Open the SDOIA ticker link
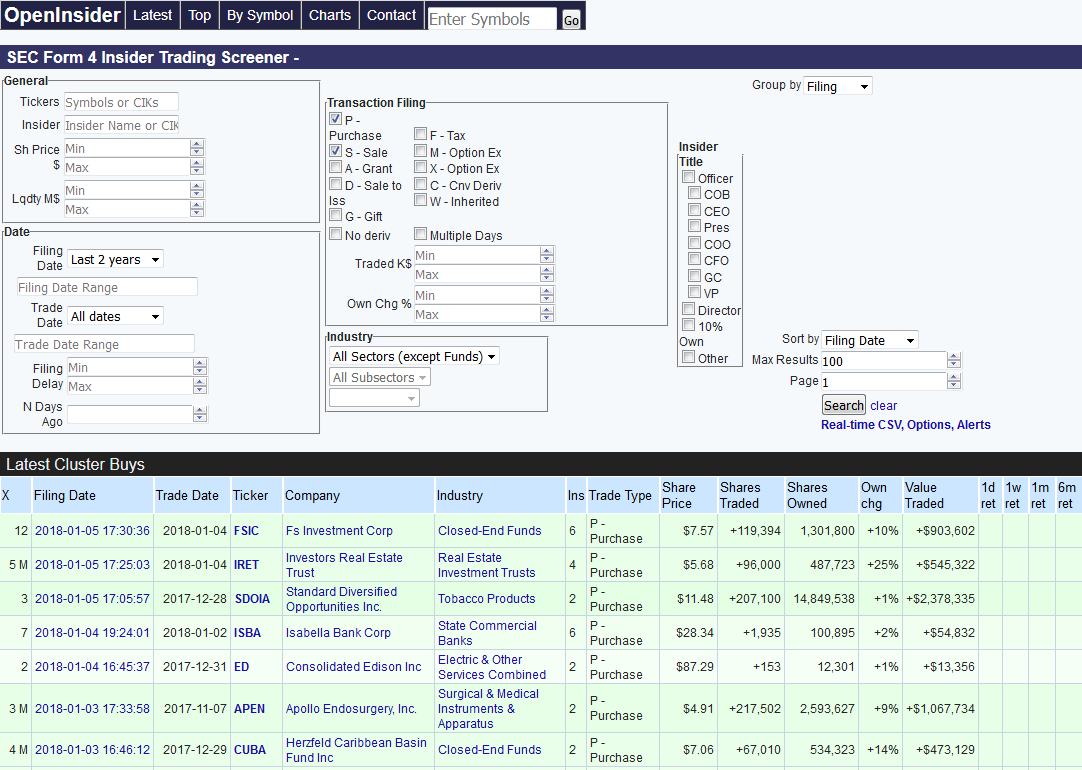 pos(252,598)
